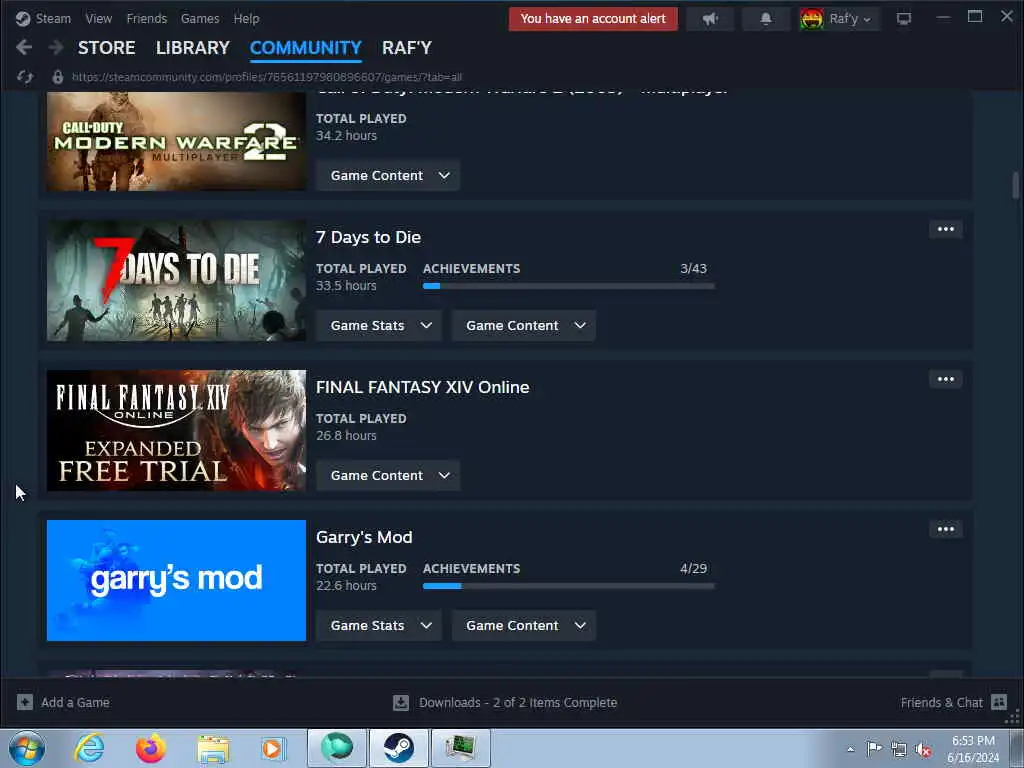Open notifications with the bell icon
The image size is (1024, 768).
tap(766, 19)
